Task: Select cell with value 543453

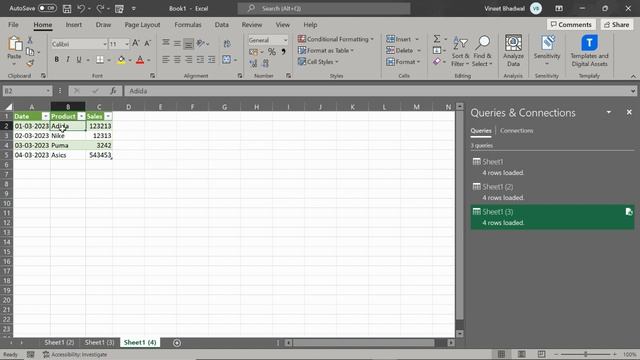Action: pyautogui.click(x=99, y=155)
